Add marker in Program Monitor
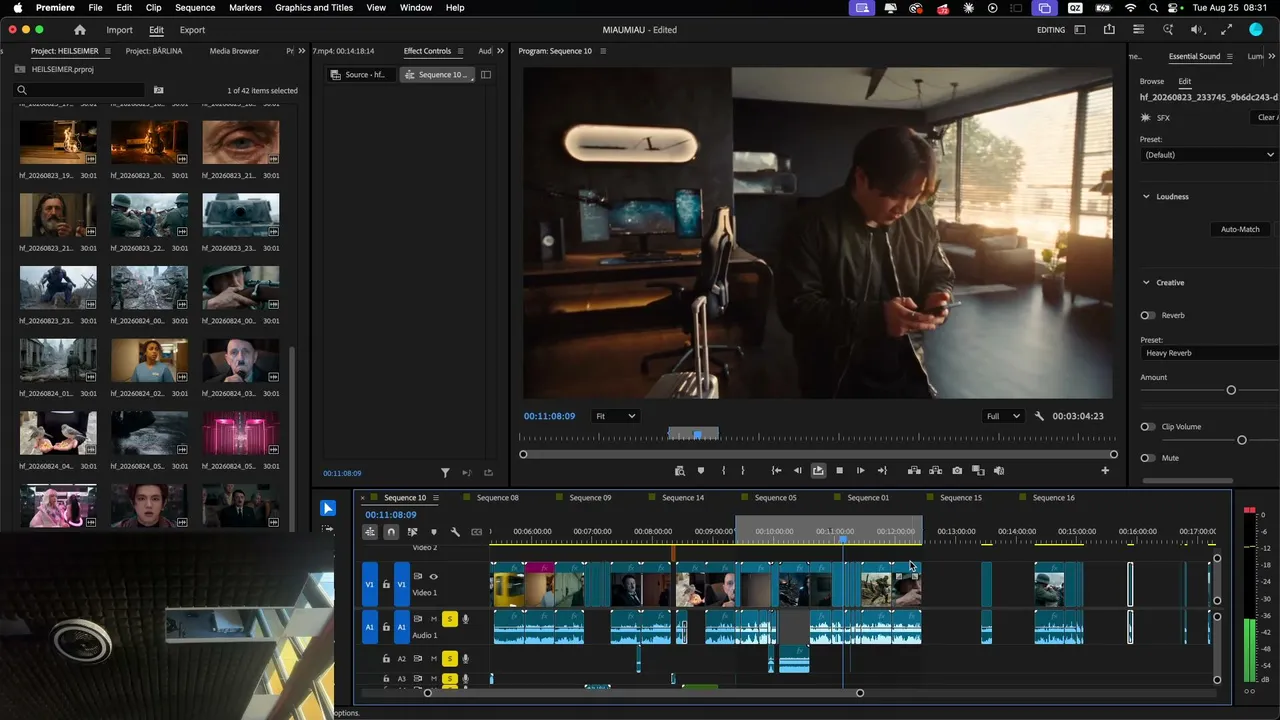This screenshot has height=720, width=1280. [x=700, y=471]
